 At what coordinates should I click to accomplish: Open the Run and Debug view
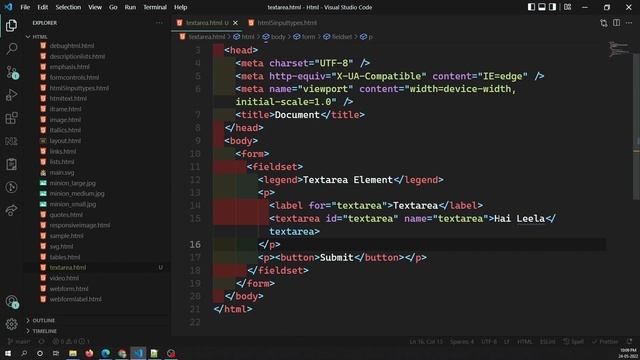point(11,95)
